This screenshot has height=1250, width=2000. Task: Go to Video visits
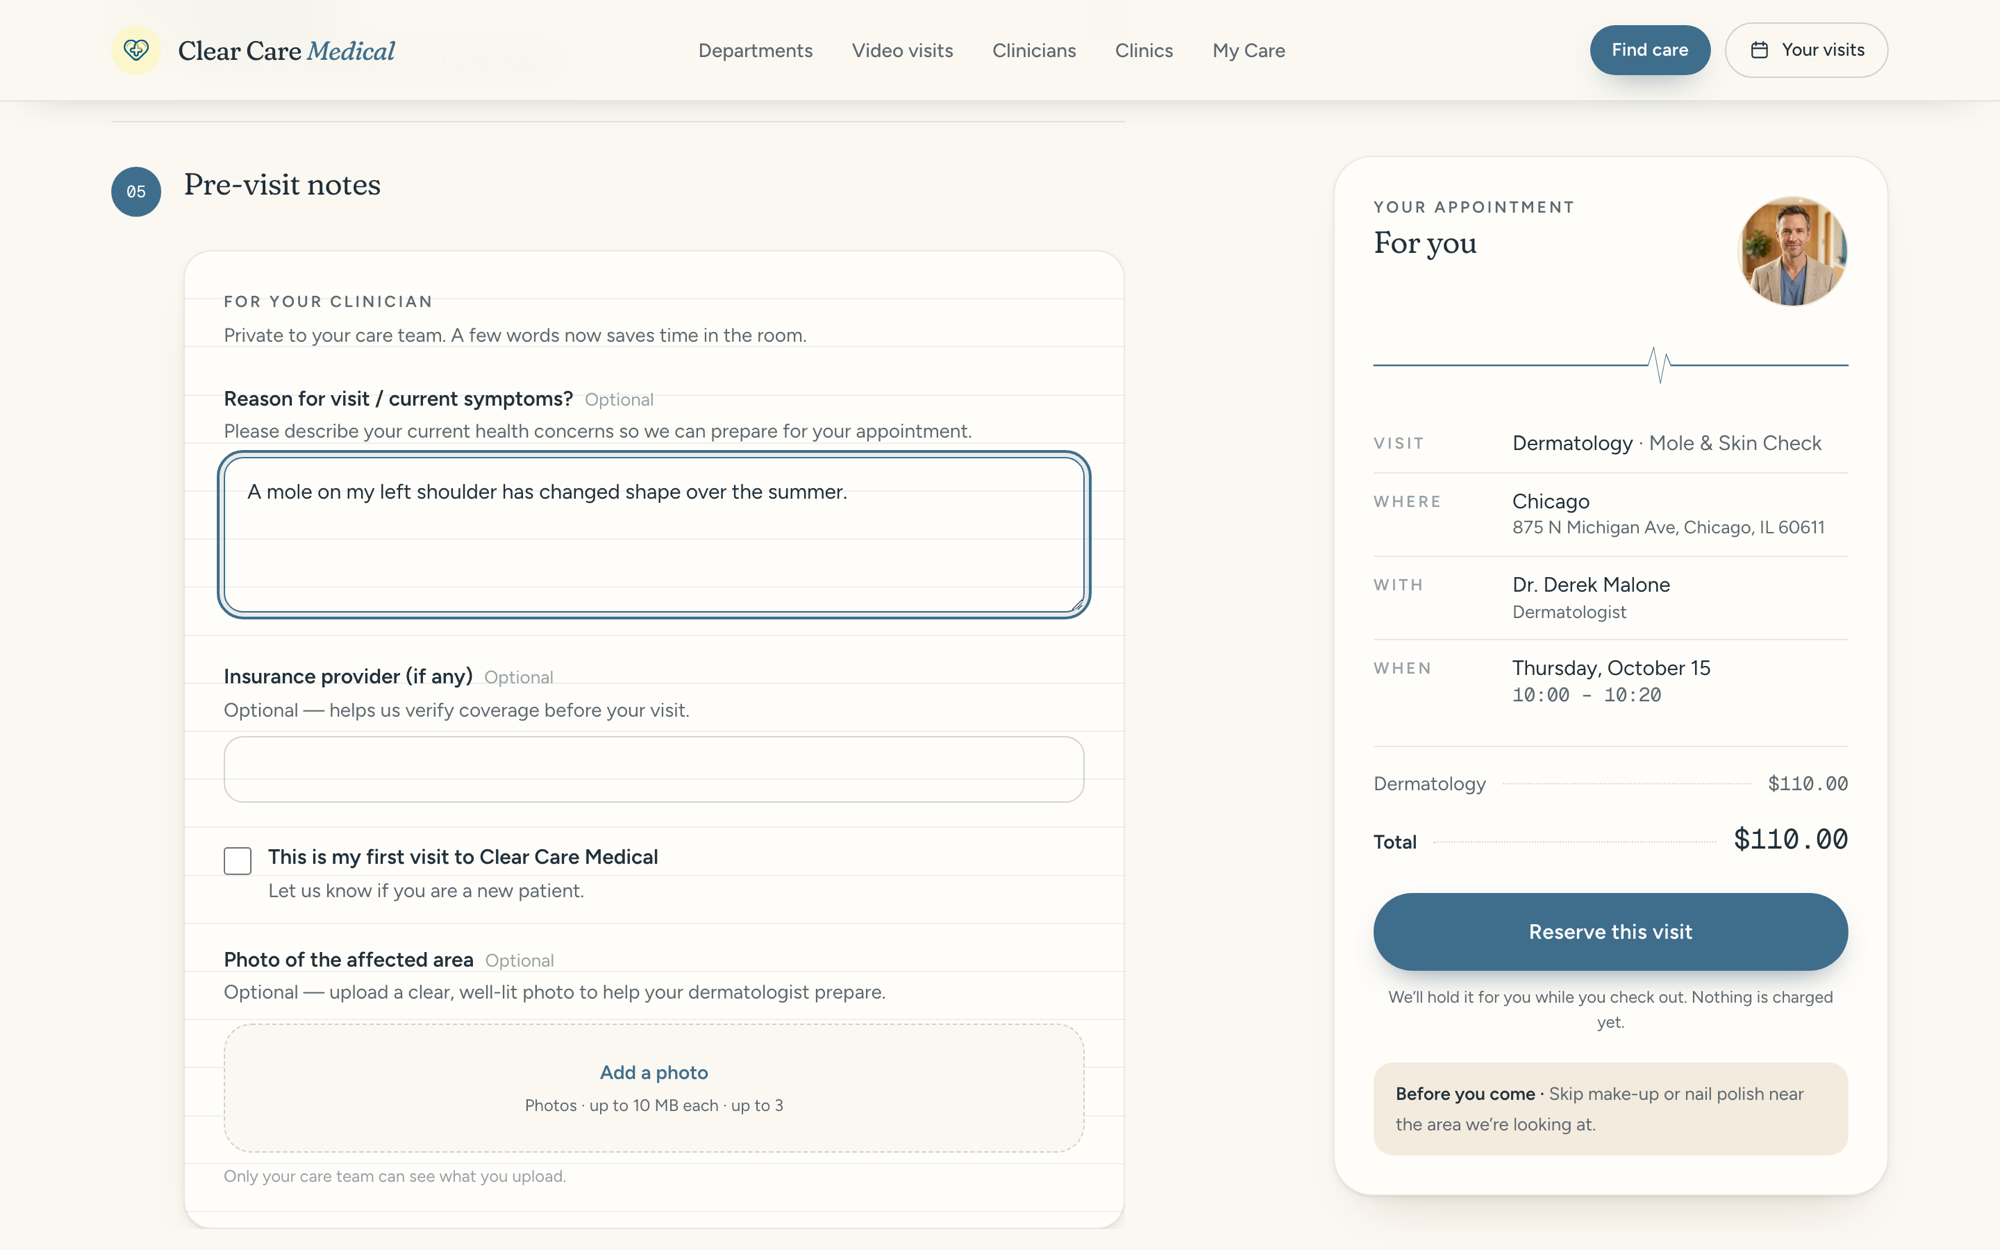tap(902, 50)
